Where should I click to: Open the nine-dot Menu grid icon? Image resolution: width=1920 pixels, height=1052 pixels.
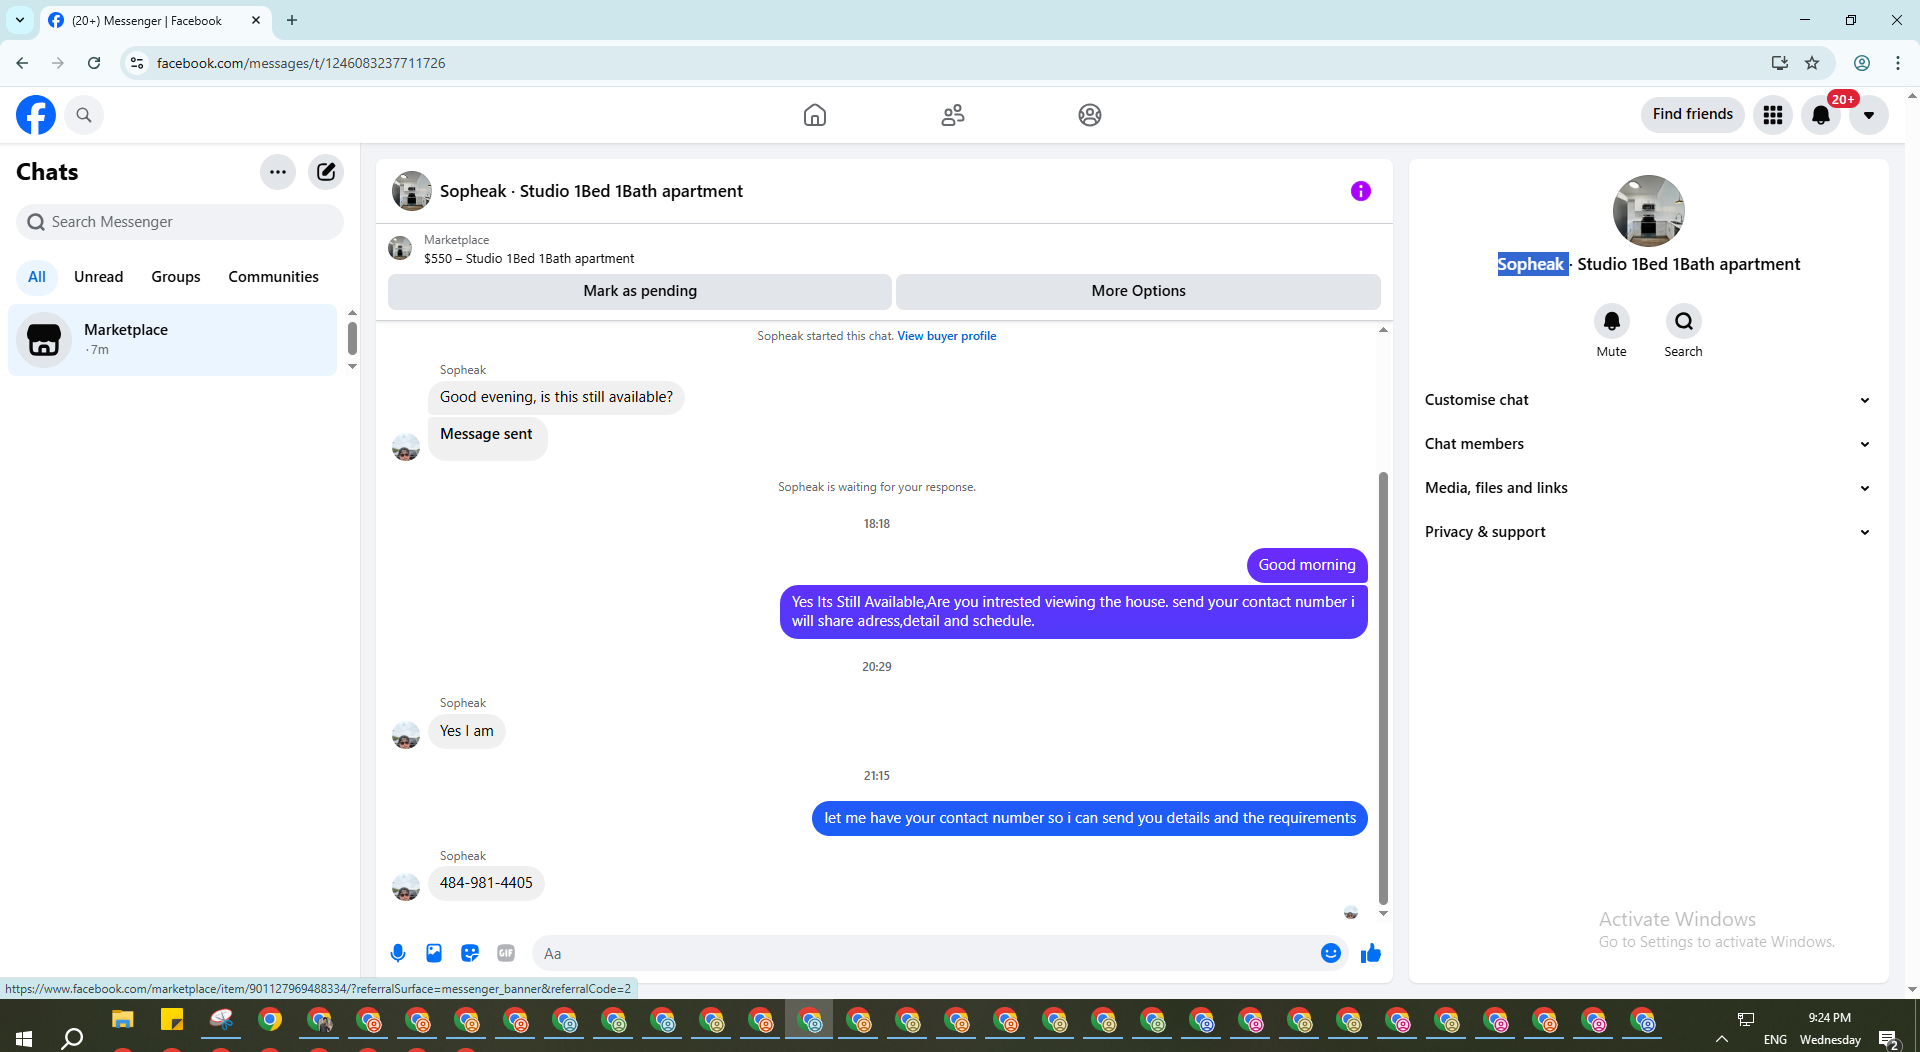coord(1773,115)
